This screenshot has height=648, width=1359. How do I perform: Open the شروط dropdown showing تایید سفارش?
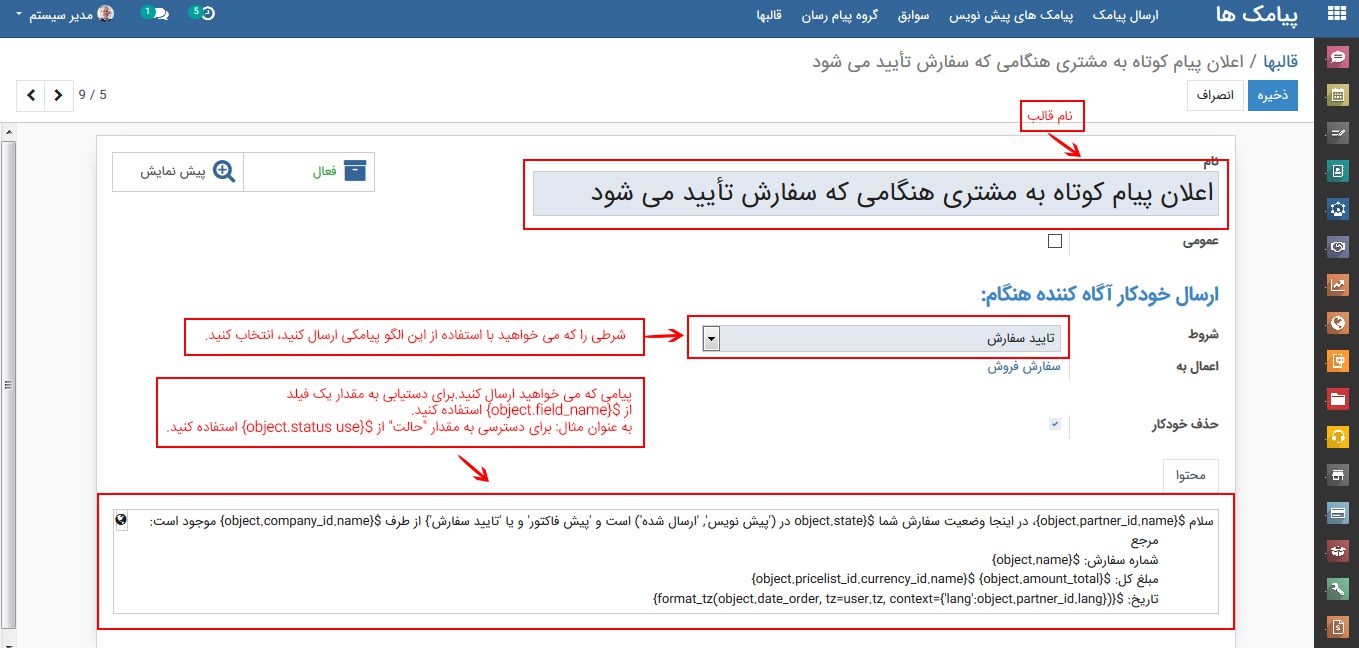point(881,339)
